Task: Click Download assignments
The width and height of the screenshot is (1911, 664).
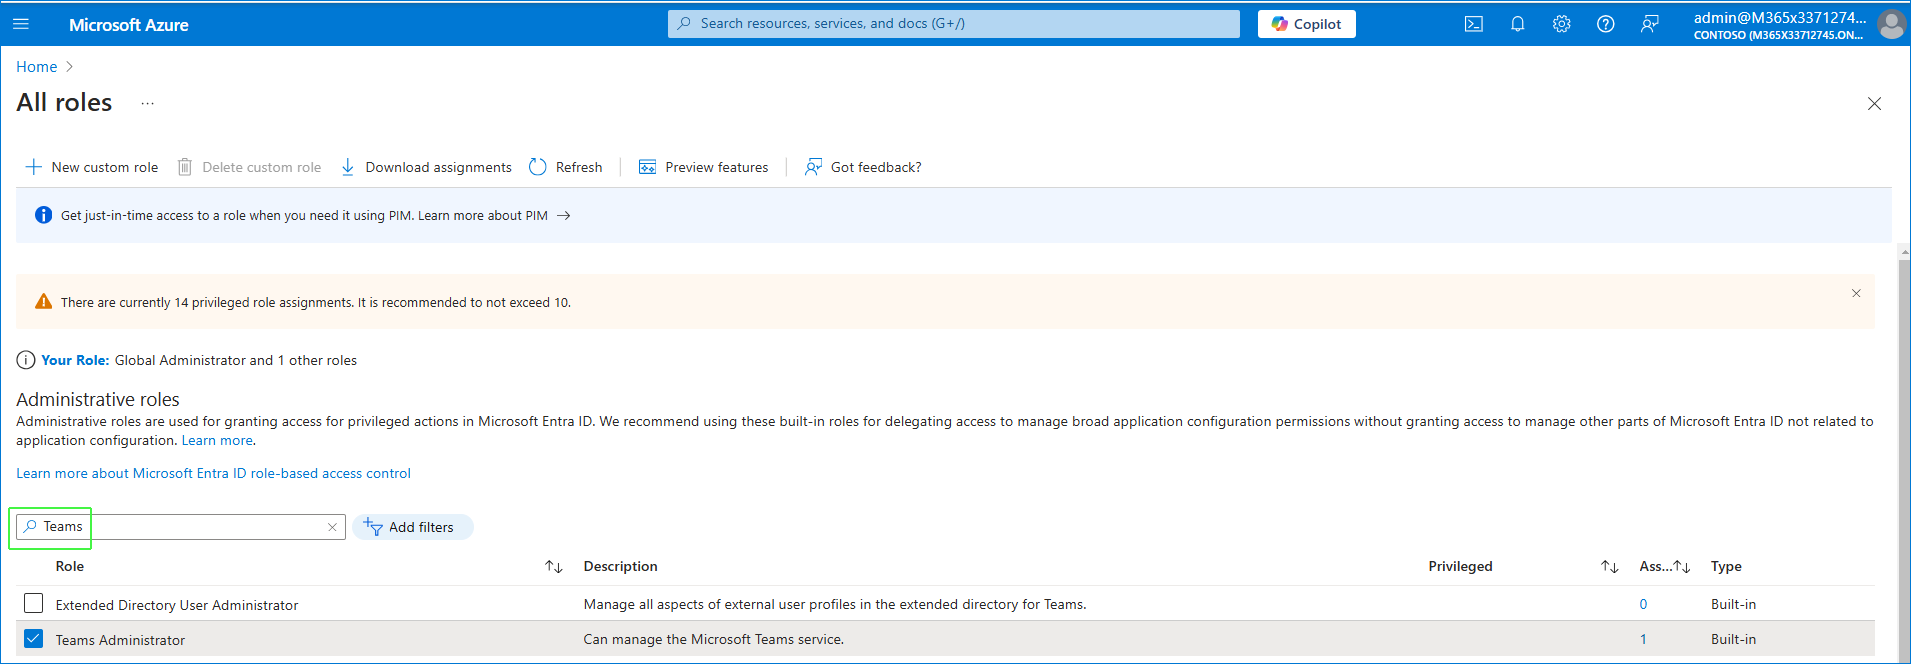Action: coord(427,167)
